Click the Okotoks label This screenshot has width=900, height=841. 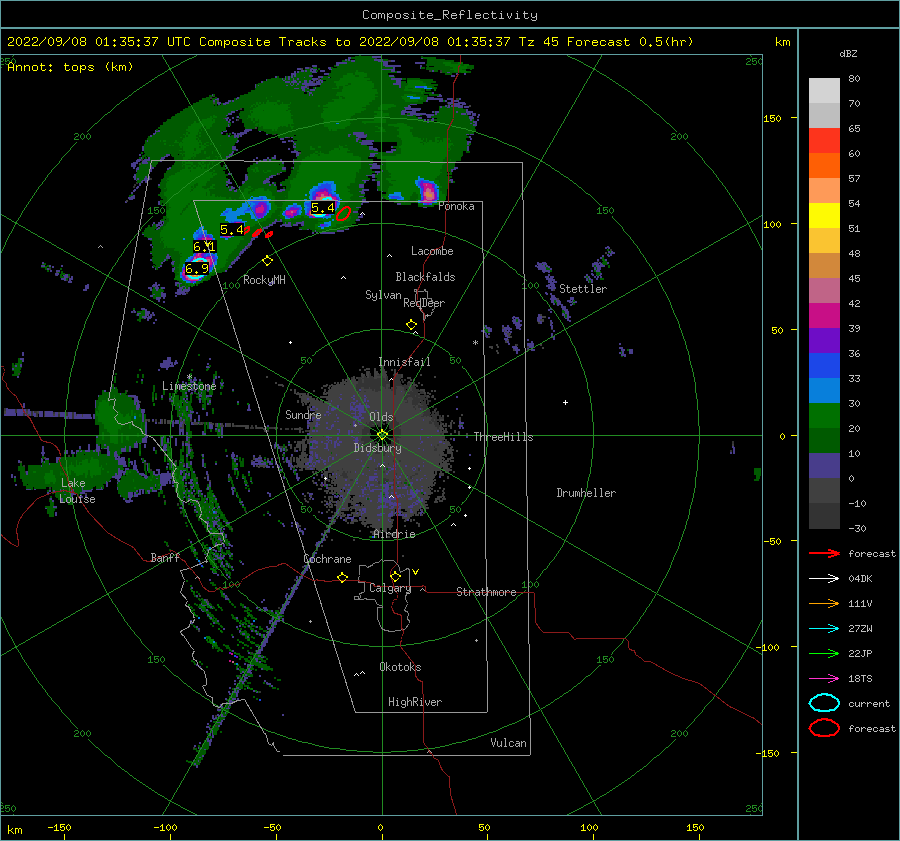400,667
